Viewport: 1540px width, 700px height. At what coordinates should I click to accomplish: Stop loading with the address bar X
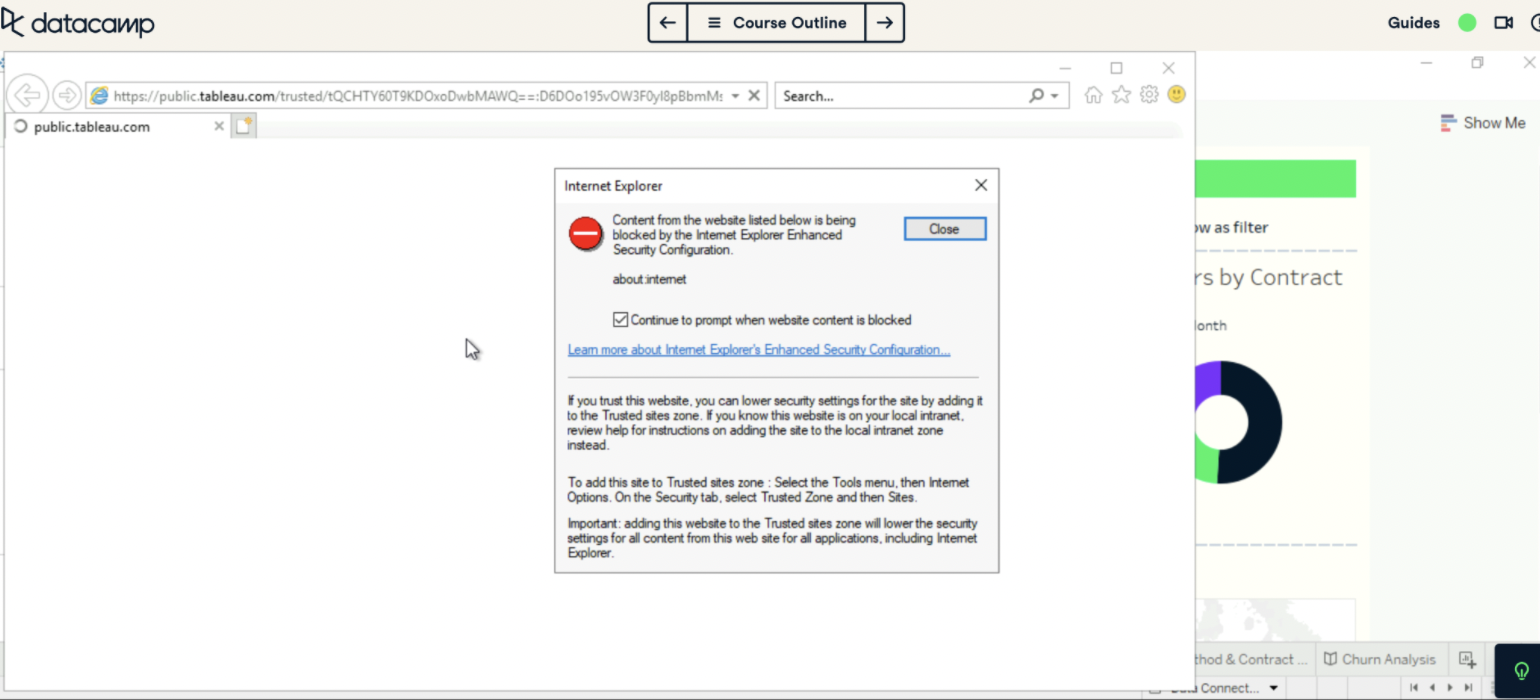(x=754, y=96)
